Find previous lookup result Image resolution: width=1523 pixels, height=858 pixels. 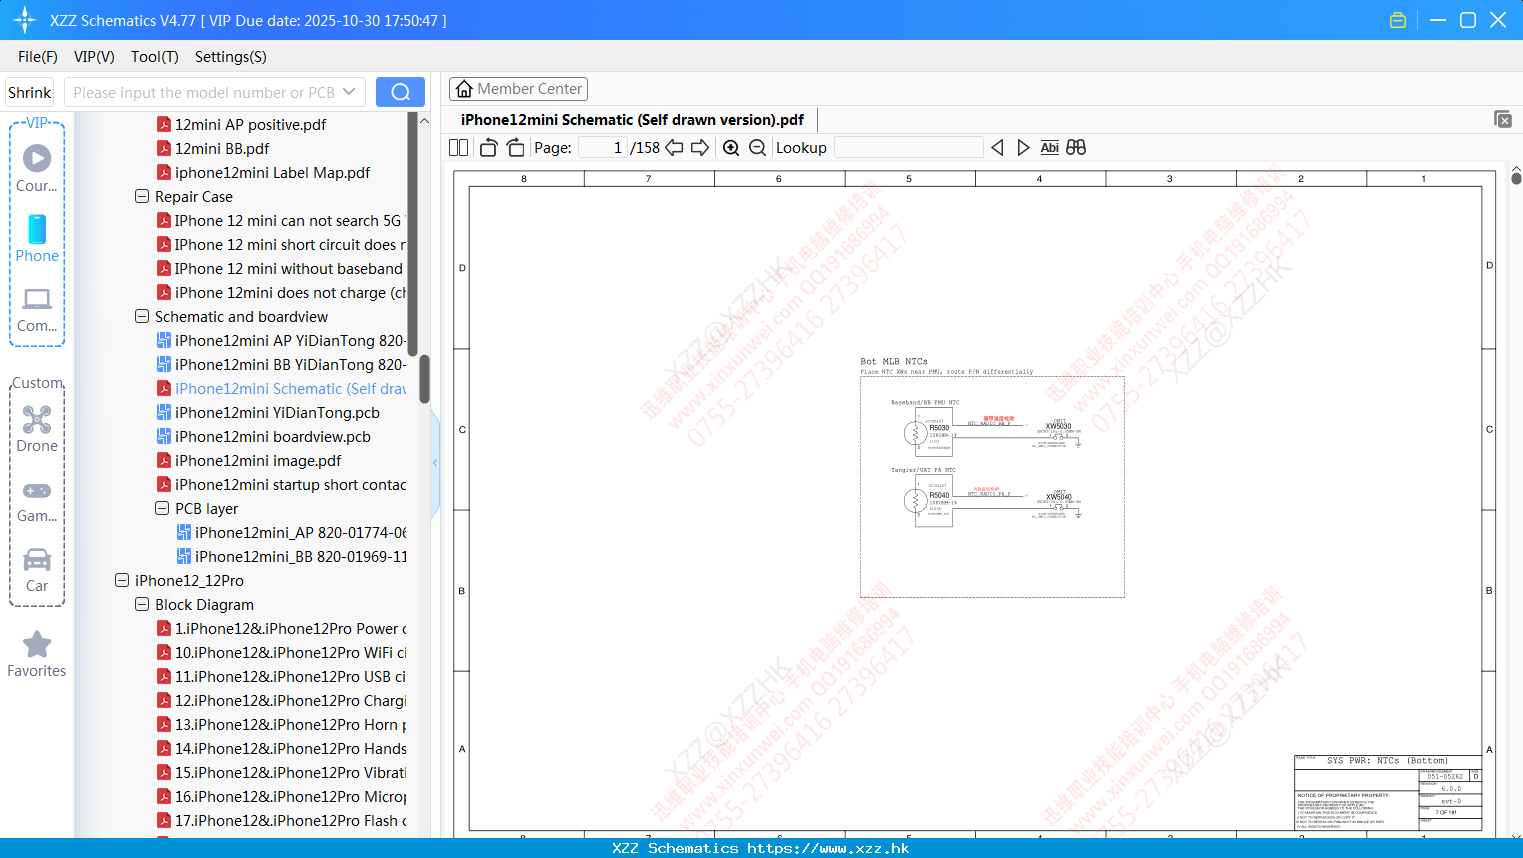pos(997,148)
